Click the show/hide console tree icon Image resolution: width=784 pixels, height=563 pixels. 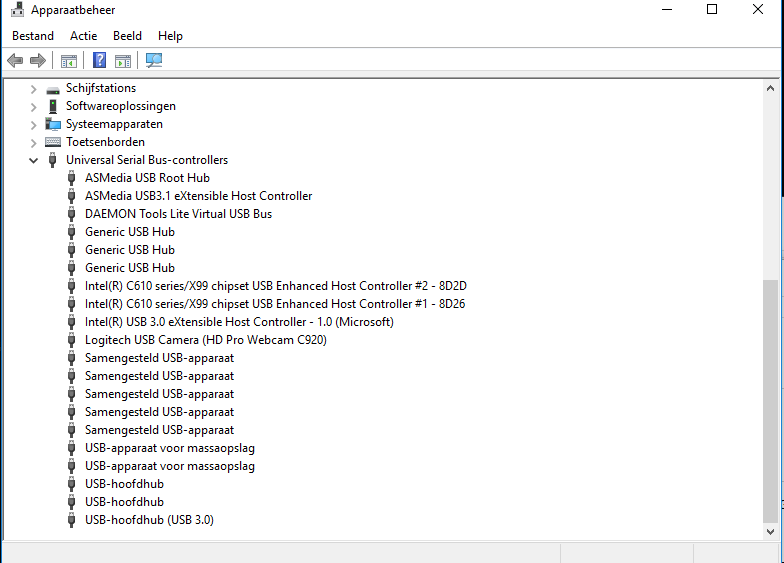pos(69,61)
